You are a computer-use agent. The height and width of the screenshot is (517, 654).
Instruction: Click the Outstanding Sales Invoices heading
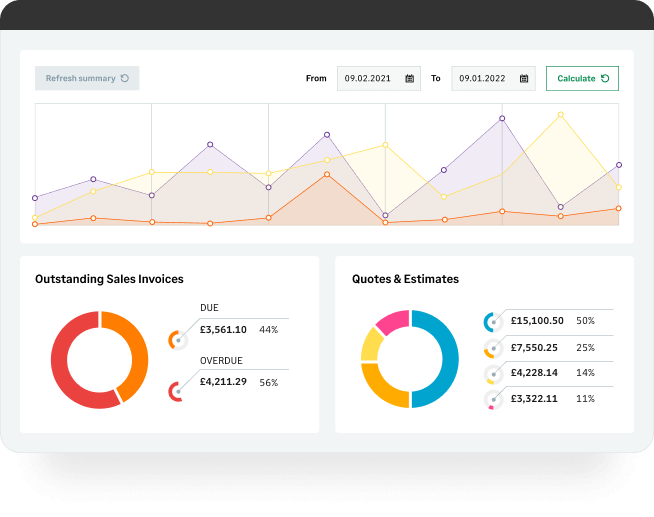pyautogui.click(x=109, y=279)
